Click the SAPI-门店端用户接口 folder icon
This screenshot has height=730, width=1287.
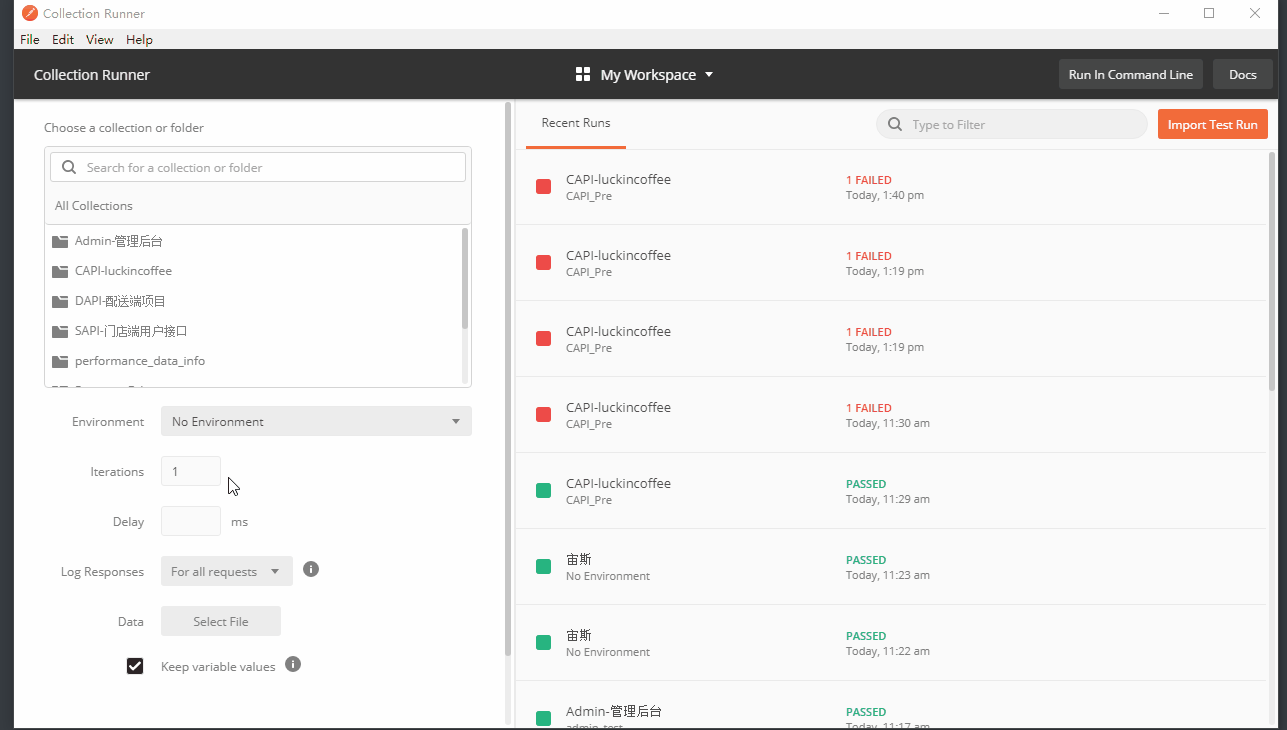(60, 331)
